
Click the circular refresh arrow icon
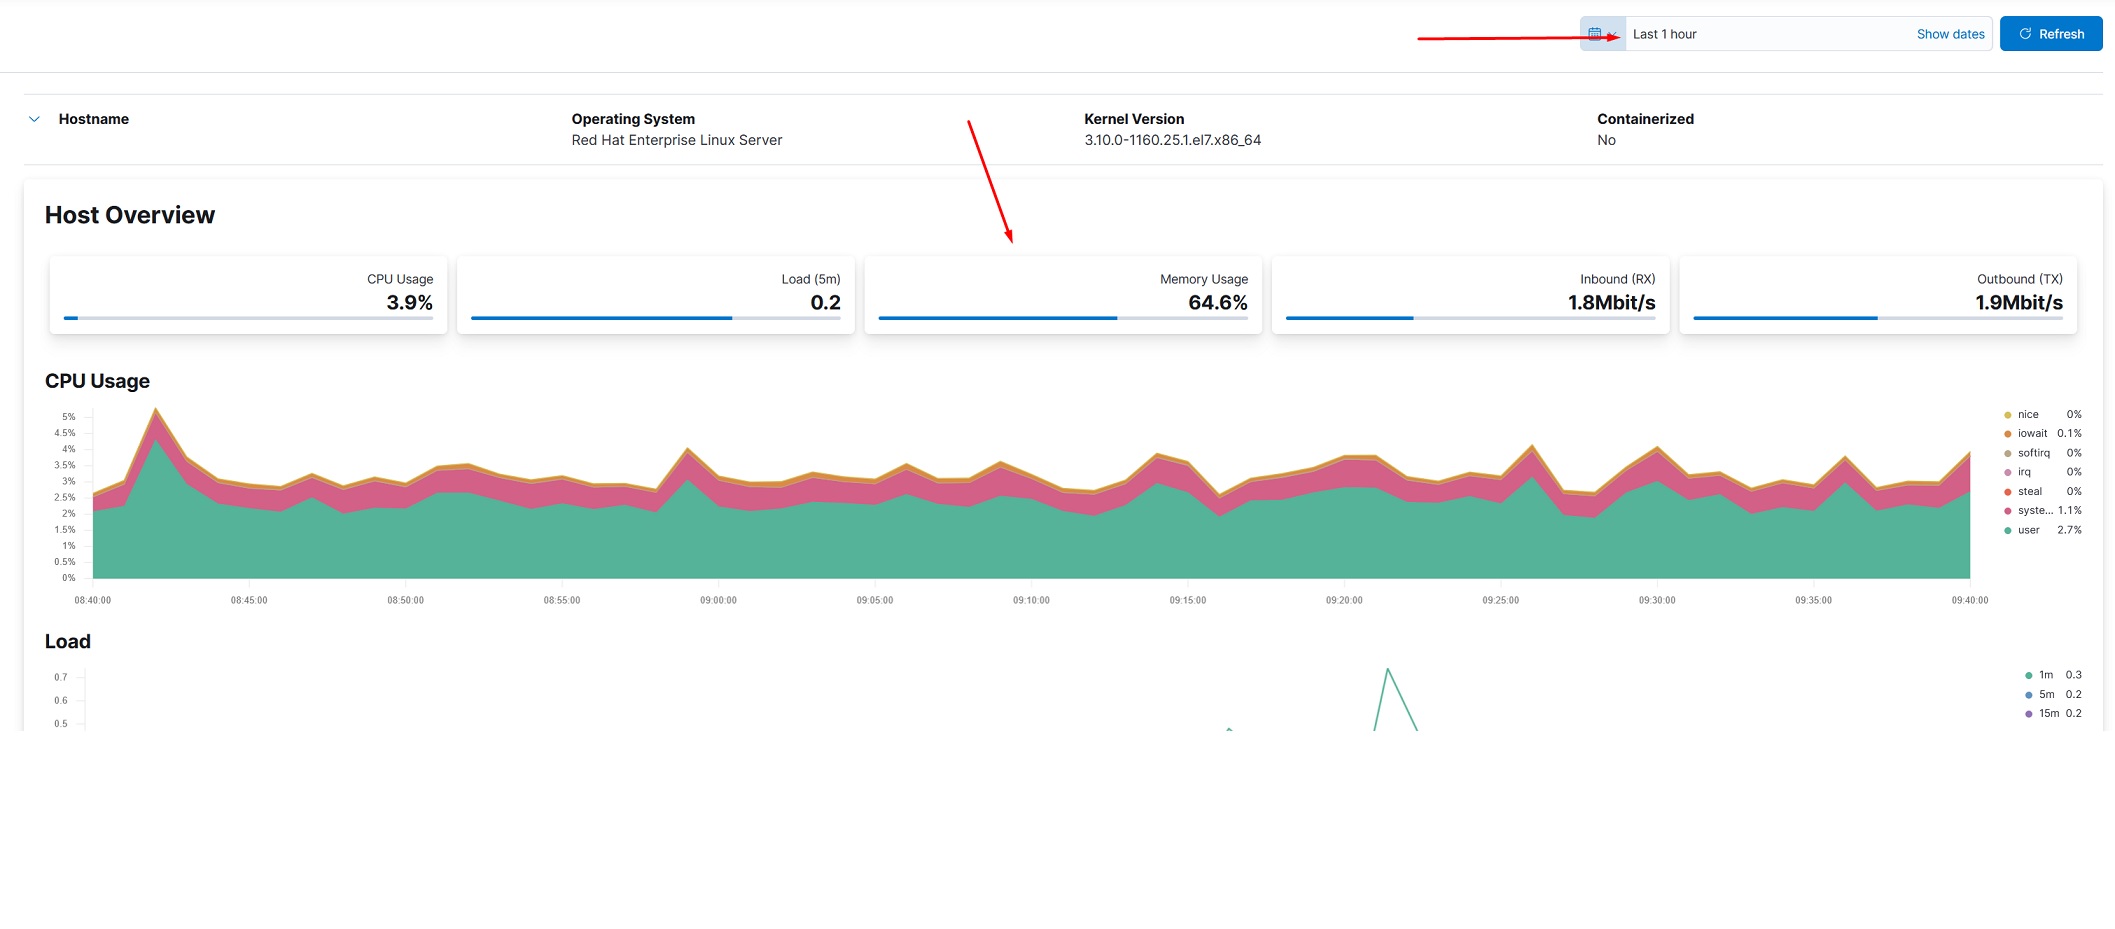tap(2023, 33)
